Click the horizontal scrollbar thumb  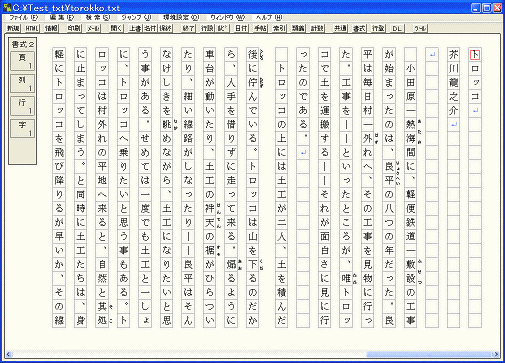429,354
